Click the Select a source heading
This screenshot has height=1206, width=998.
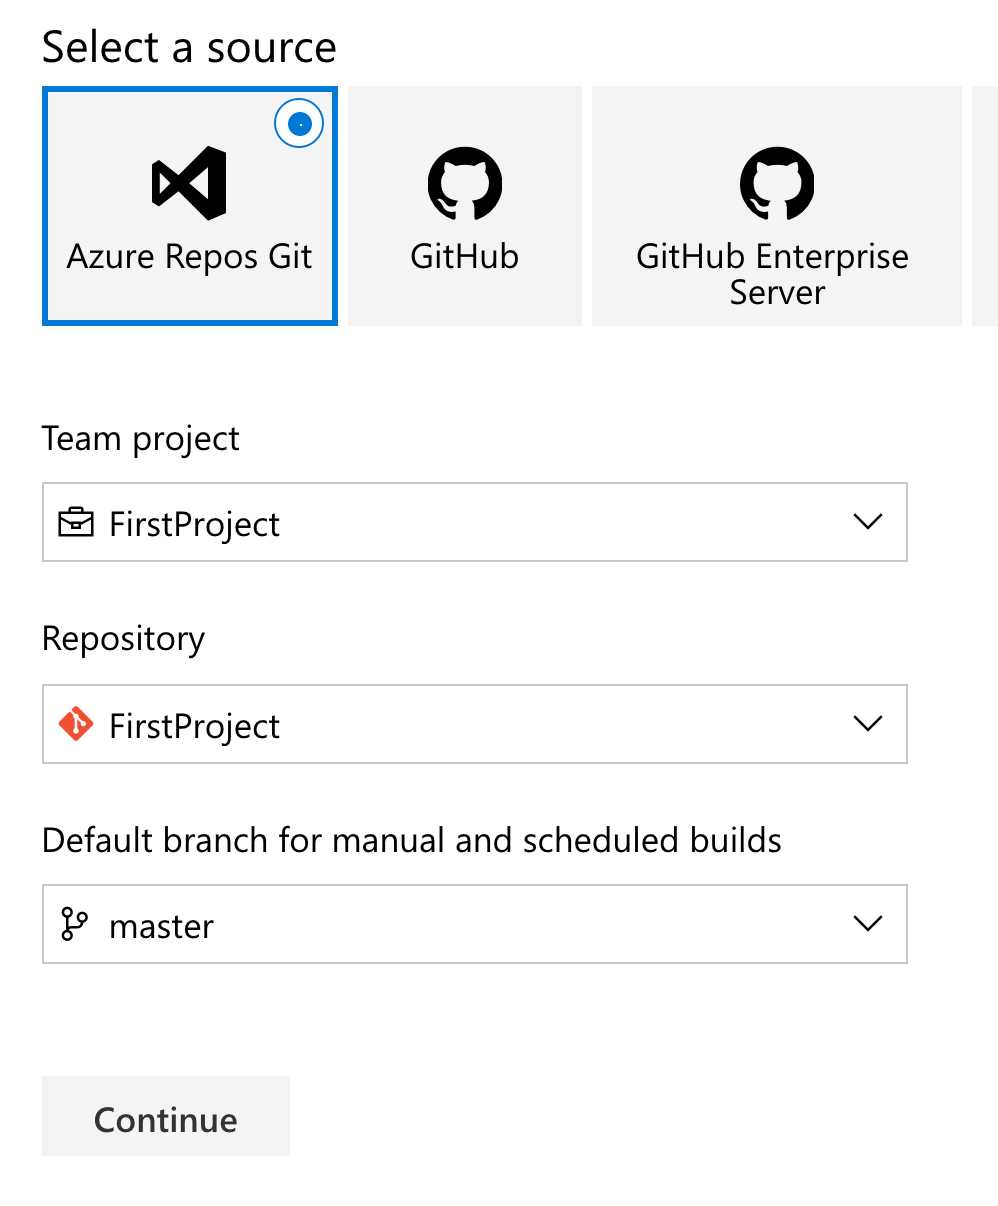click(x=189, y=46)
